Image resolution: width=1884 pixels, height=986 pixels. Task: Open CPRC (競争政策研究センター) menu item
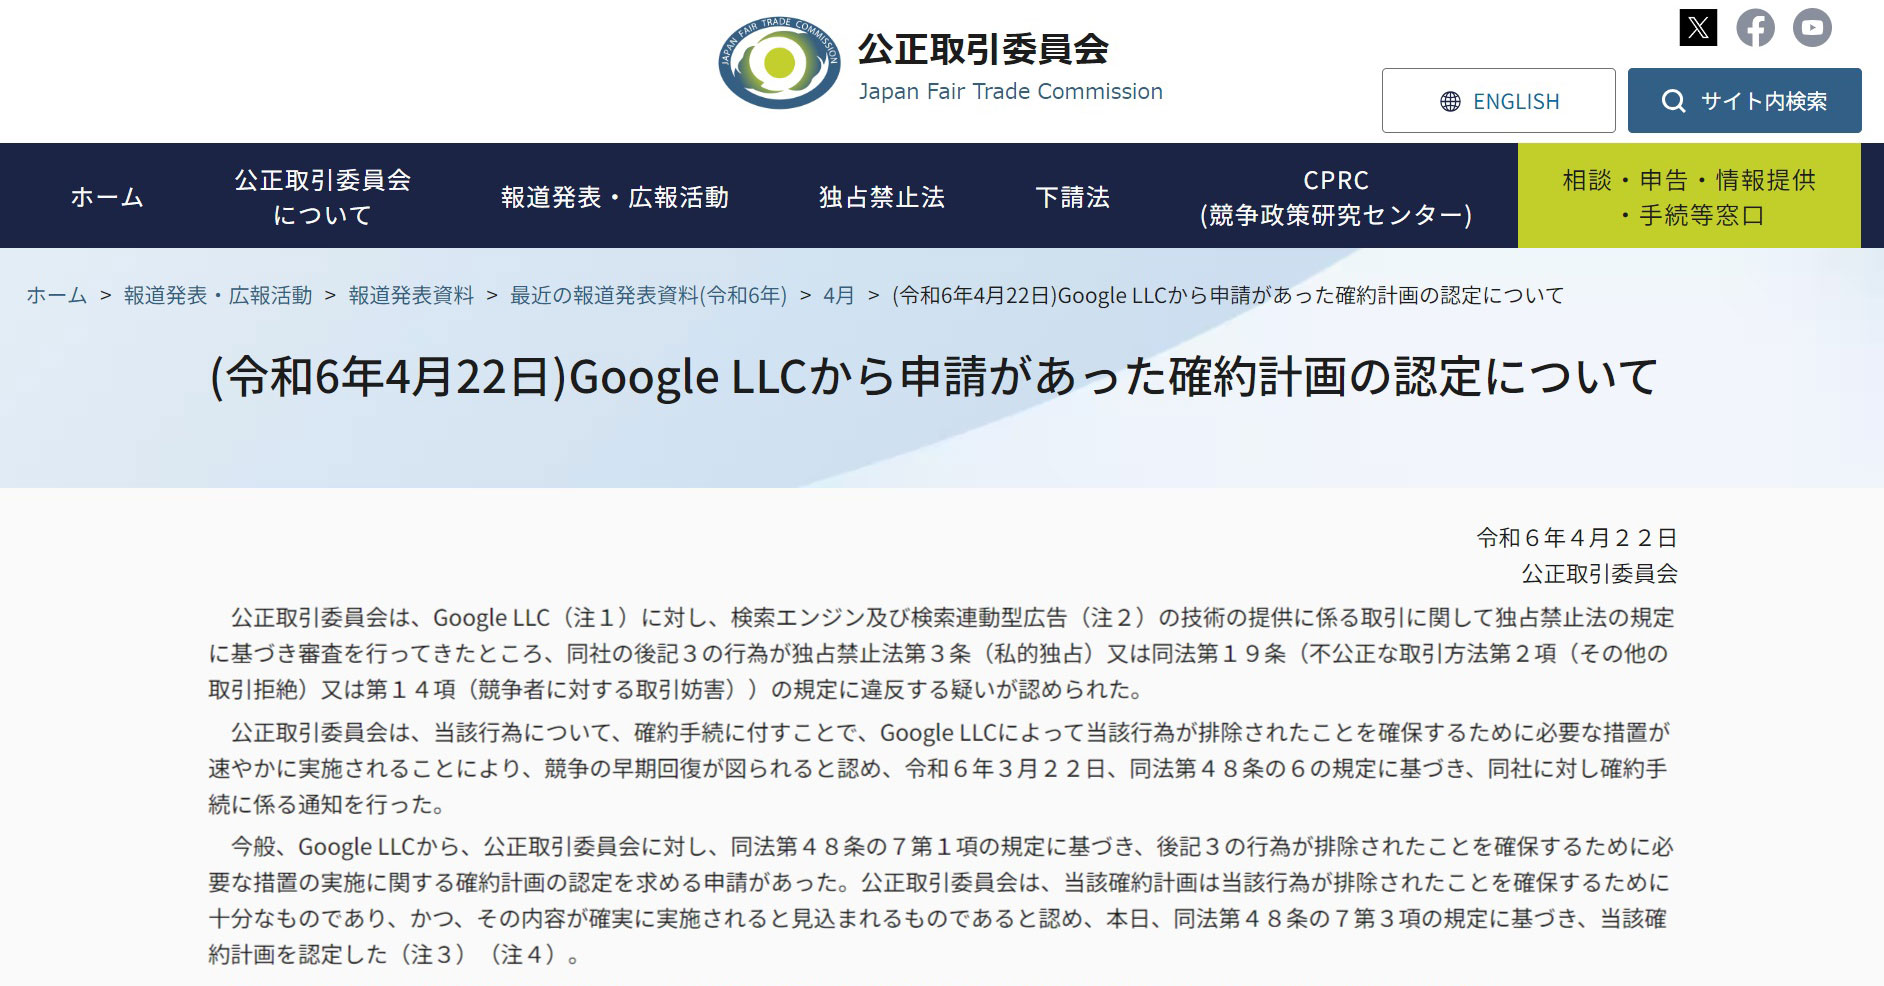(x=1335, y=196)
